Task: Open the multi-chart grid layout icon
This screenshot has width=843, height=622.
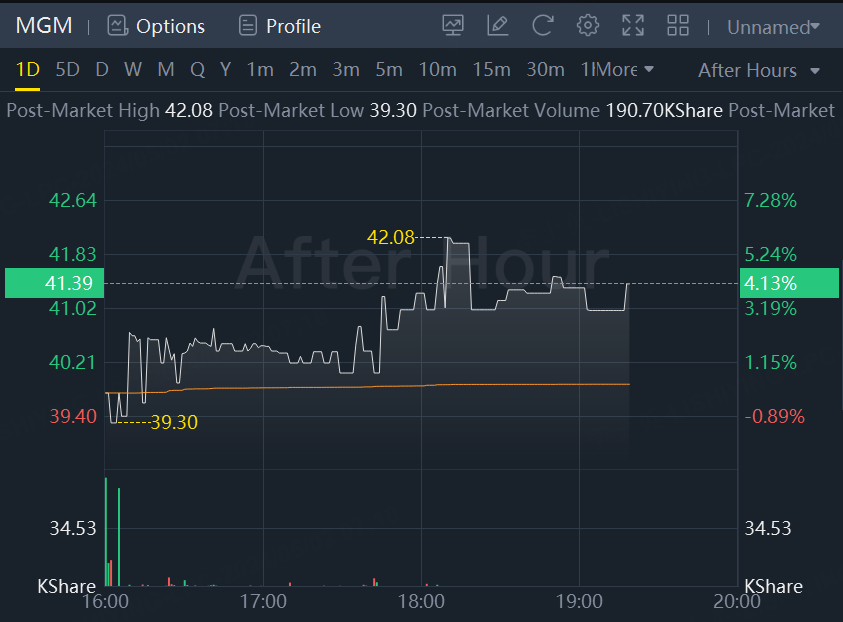Action: pos(678,26)
